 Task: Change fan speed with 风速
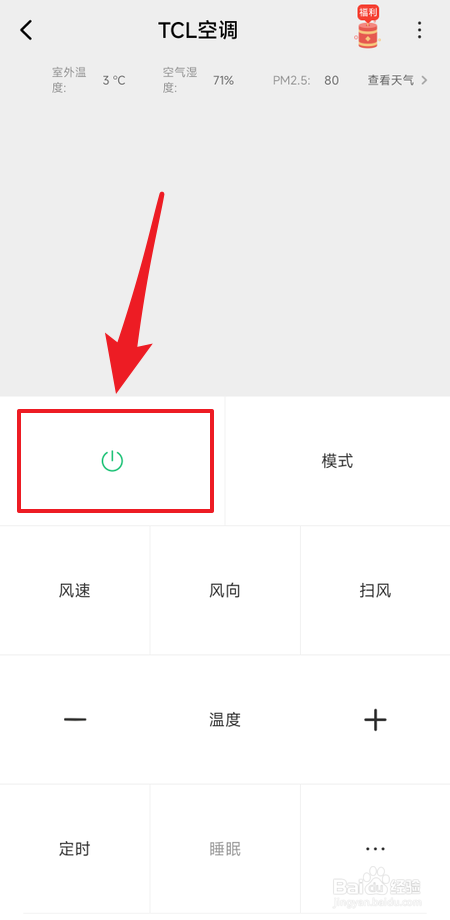[75, 590]
